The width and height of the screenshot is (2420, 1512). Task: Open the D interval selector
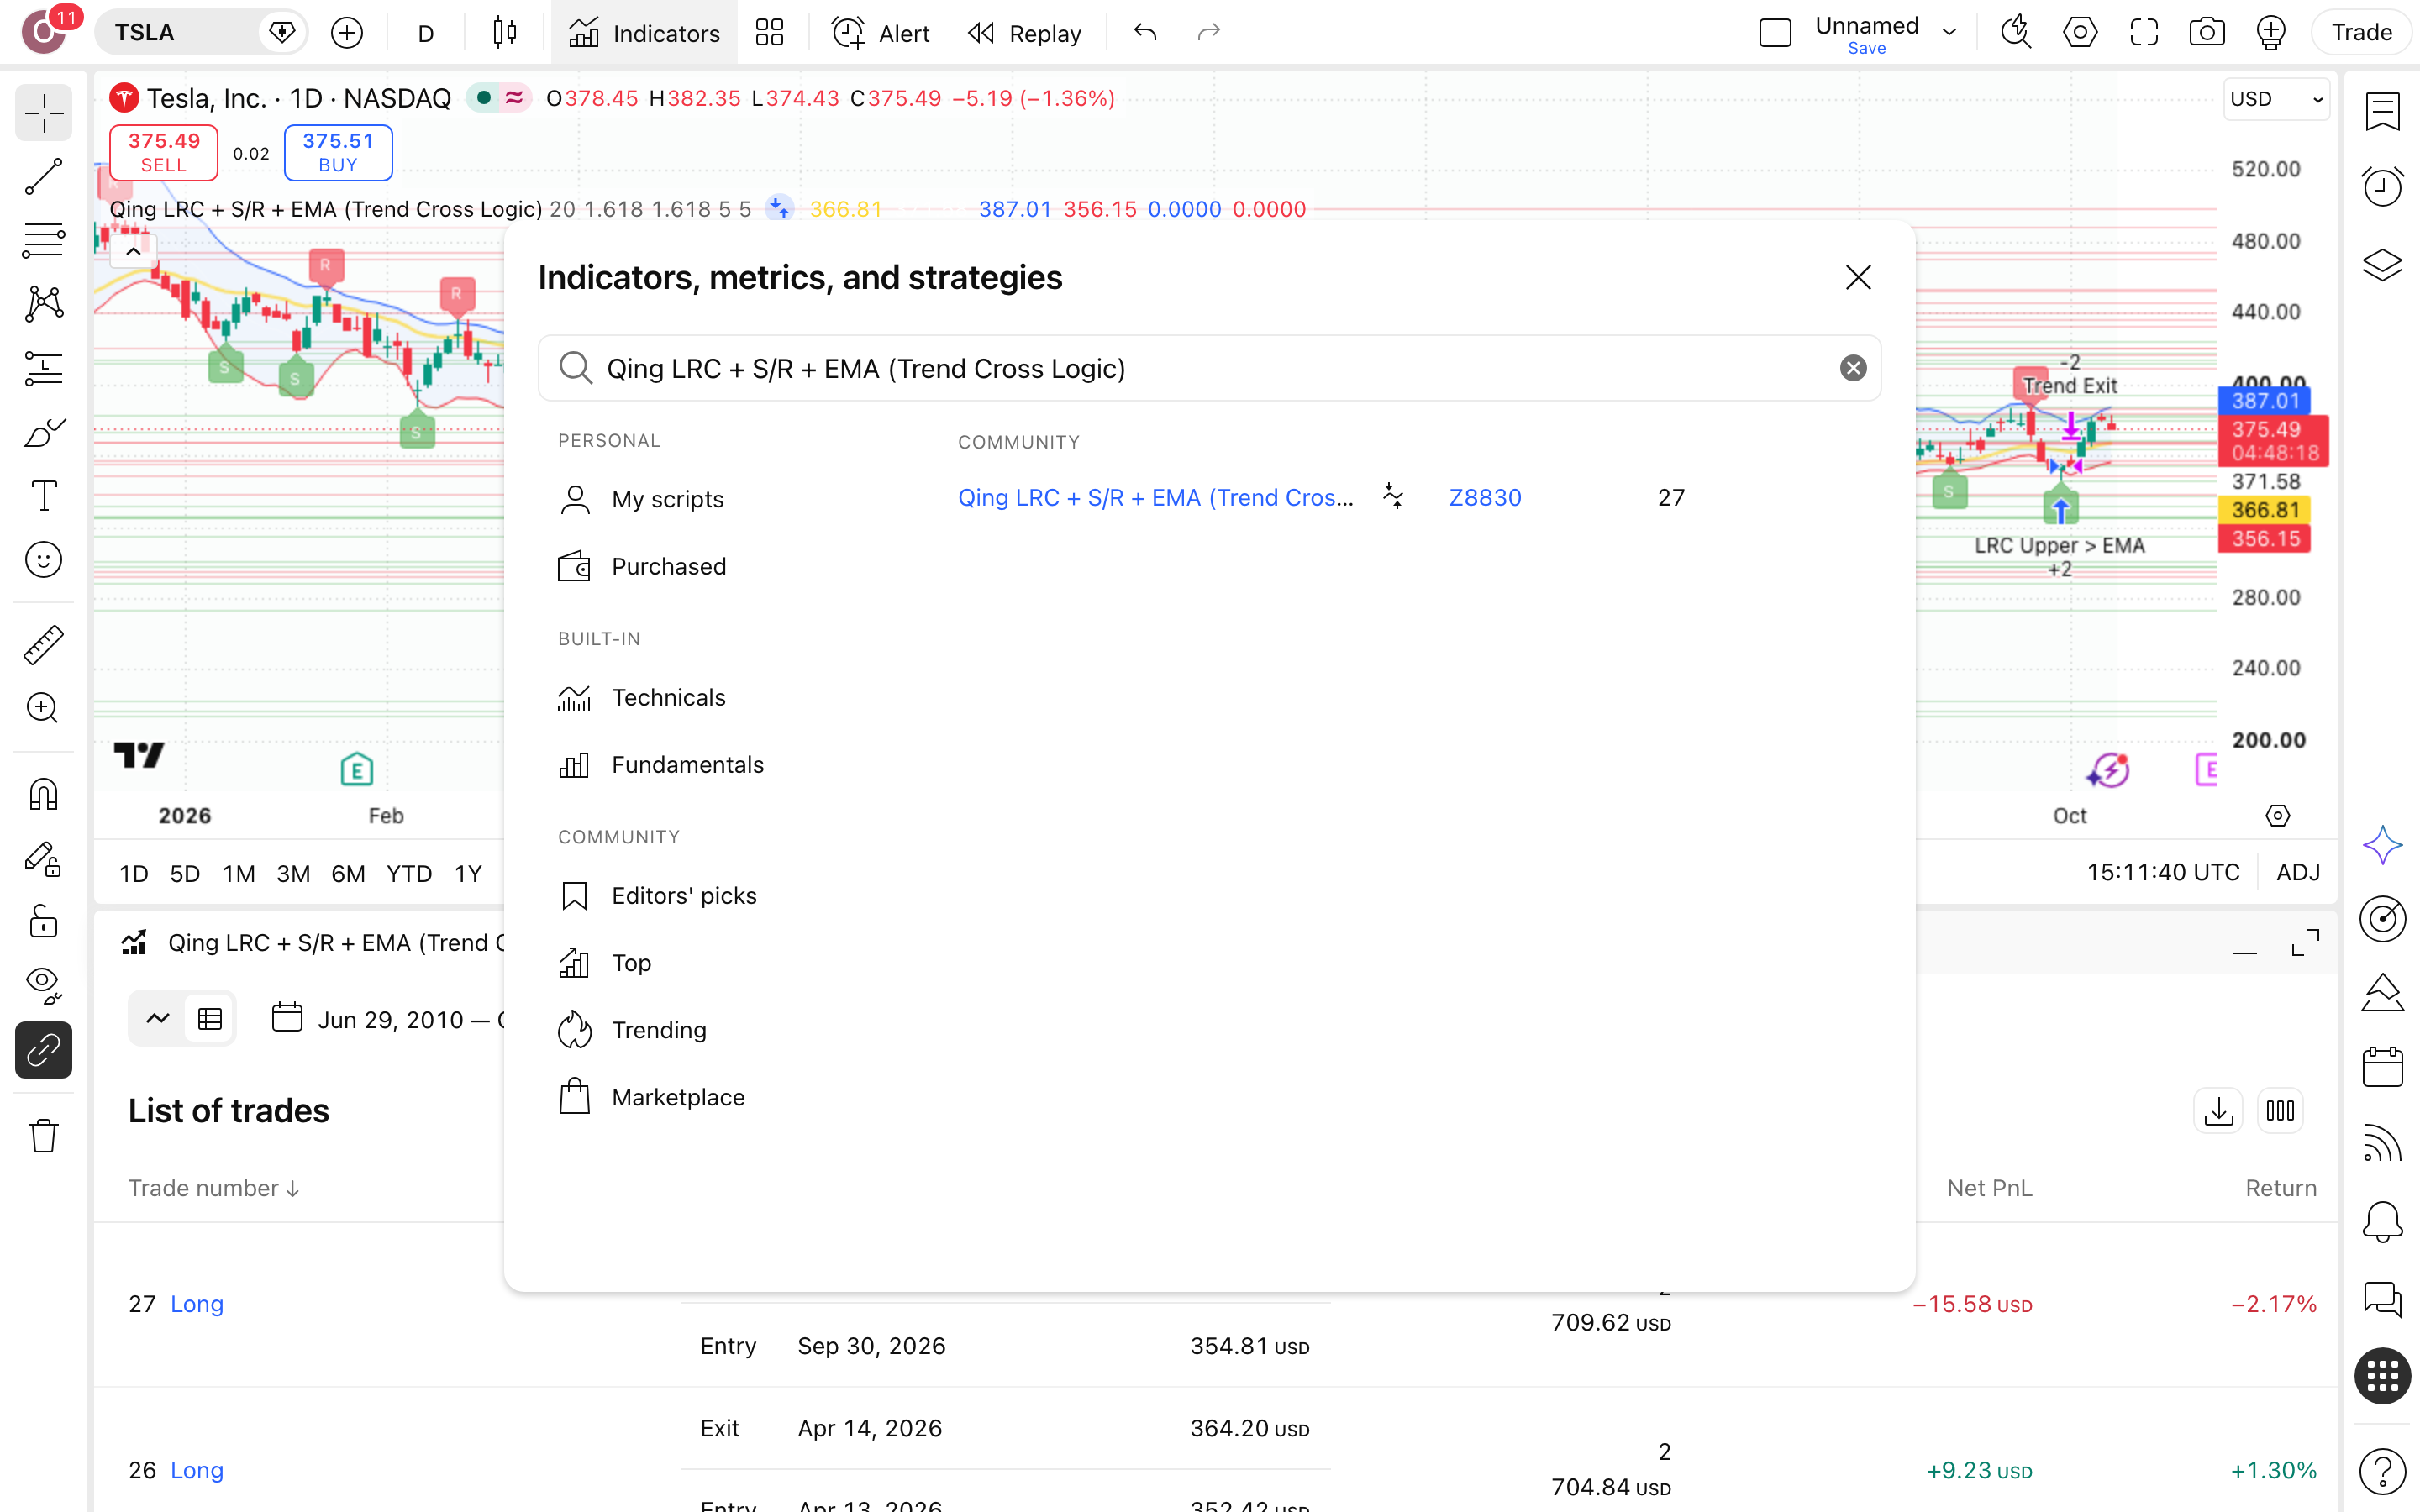coord(426,33)
